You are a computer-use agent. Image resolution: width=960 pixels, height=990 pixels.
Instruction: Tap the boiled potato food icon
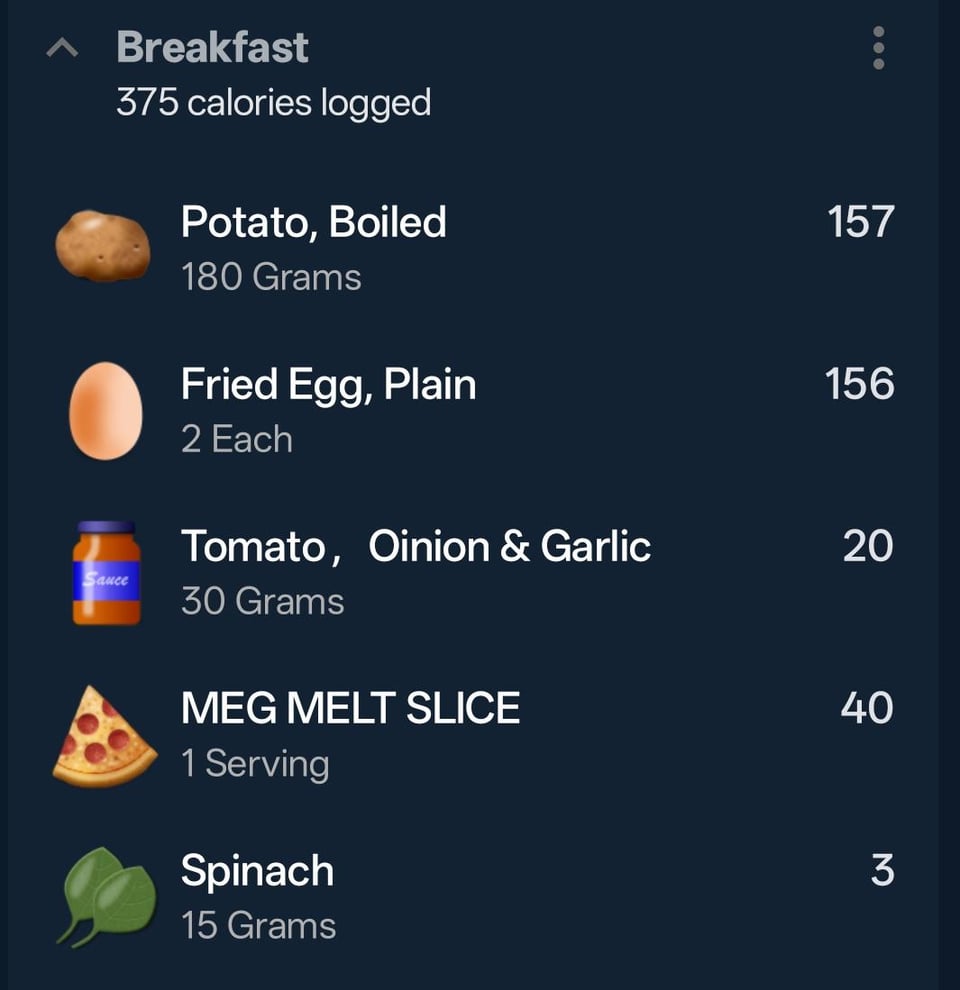click(x=103, y=246)
